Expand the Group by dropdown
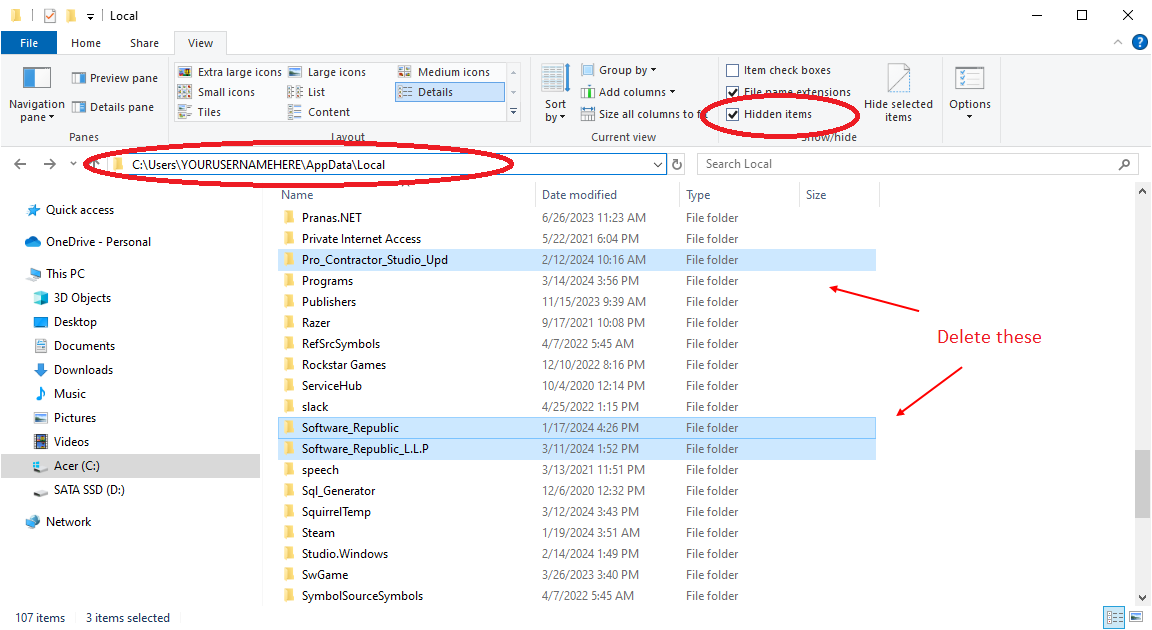The height and width of the screenshot is (630, 1152). tap(627, 70)
